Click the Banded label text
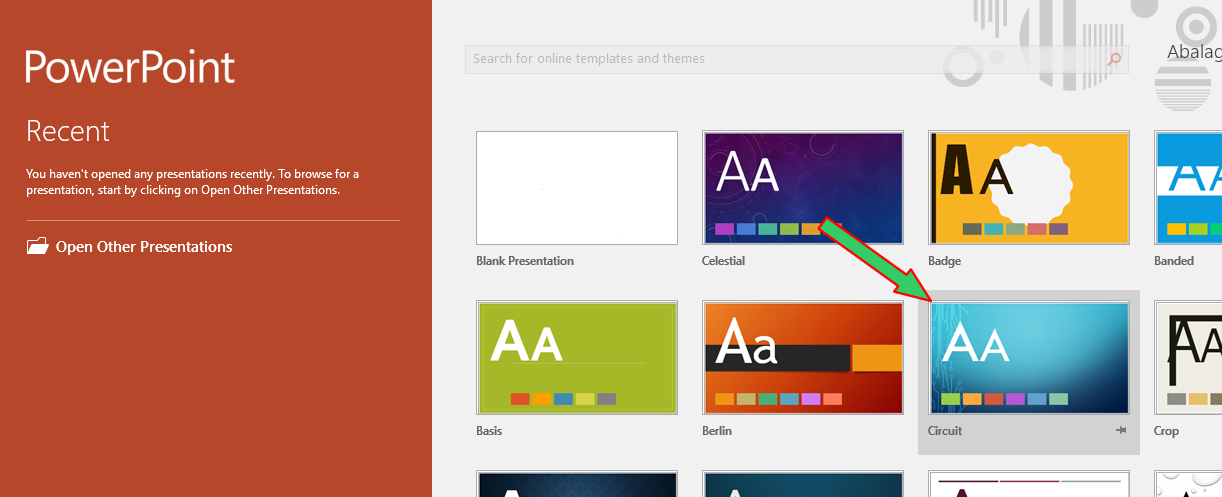Image resolution: width=1222 pixels, height=497 pixels. coord(1174,261)
